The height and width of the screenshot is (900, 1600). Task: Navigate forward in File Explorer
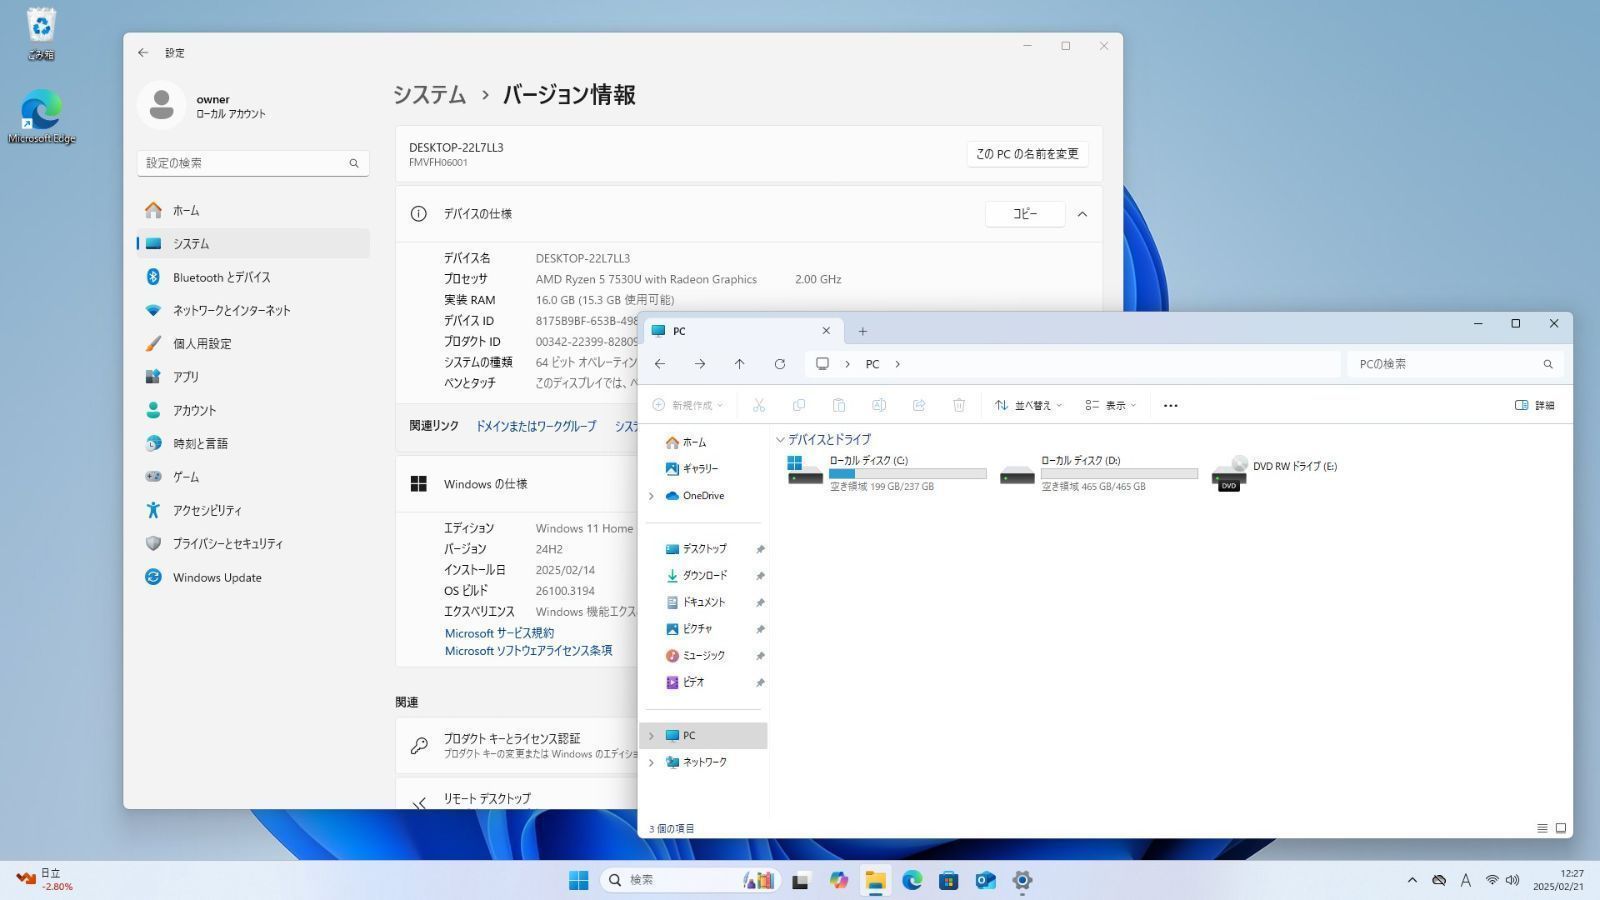(700, 364)
